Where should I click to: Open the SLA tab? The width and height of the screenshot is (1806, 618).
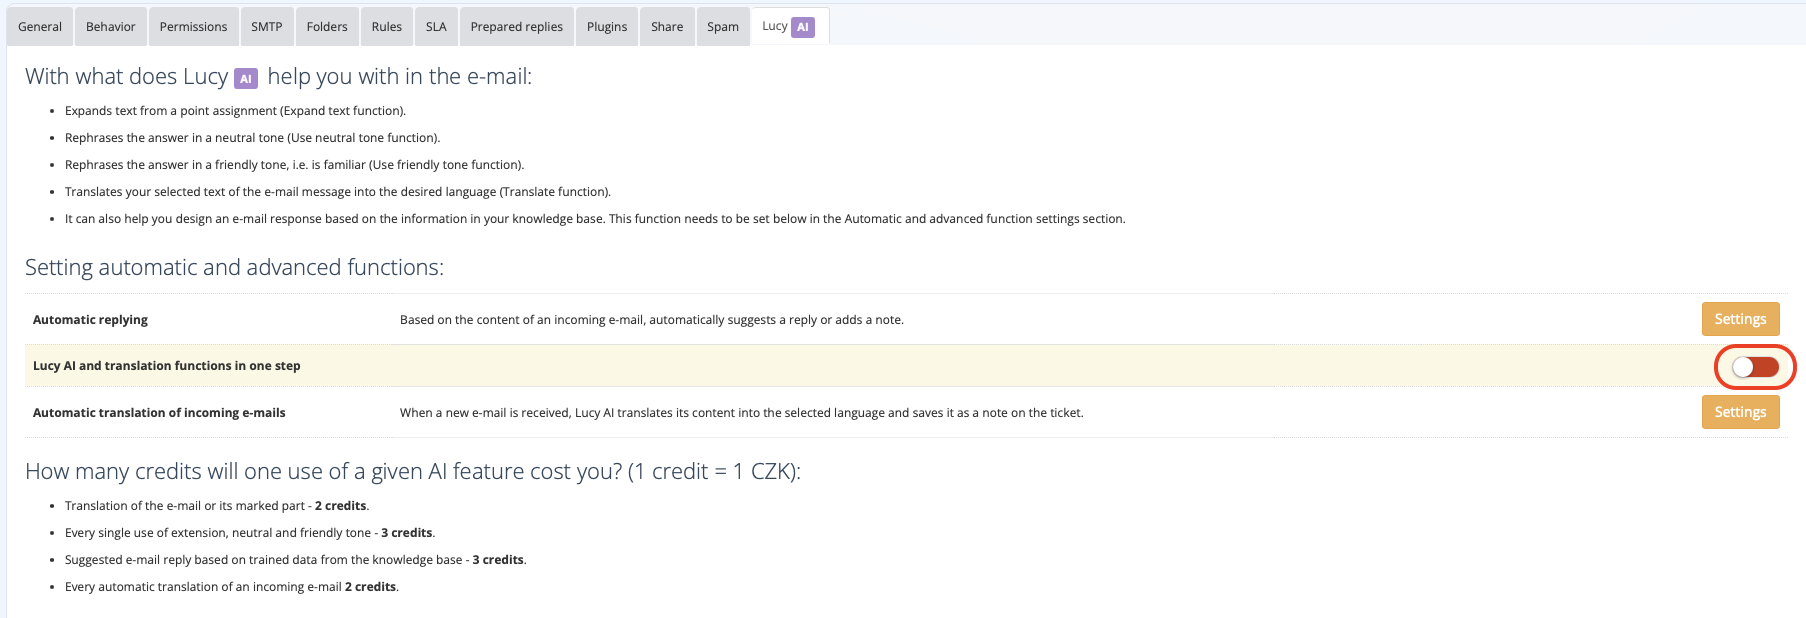(436, 27)
